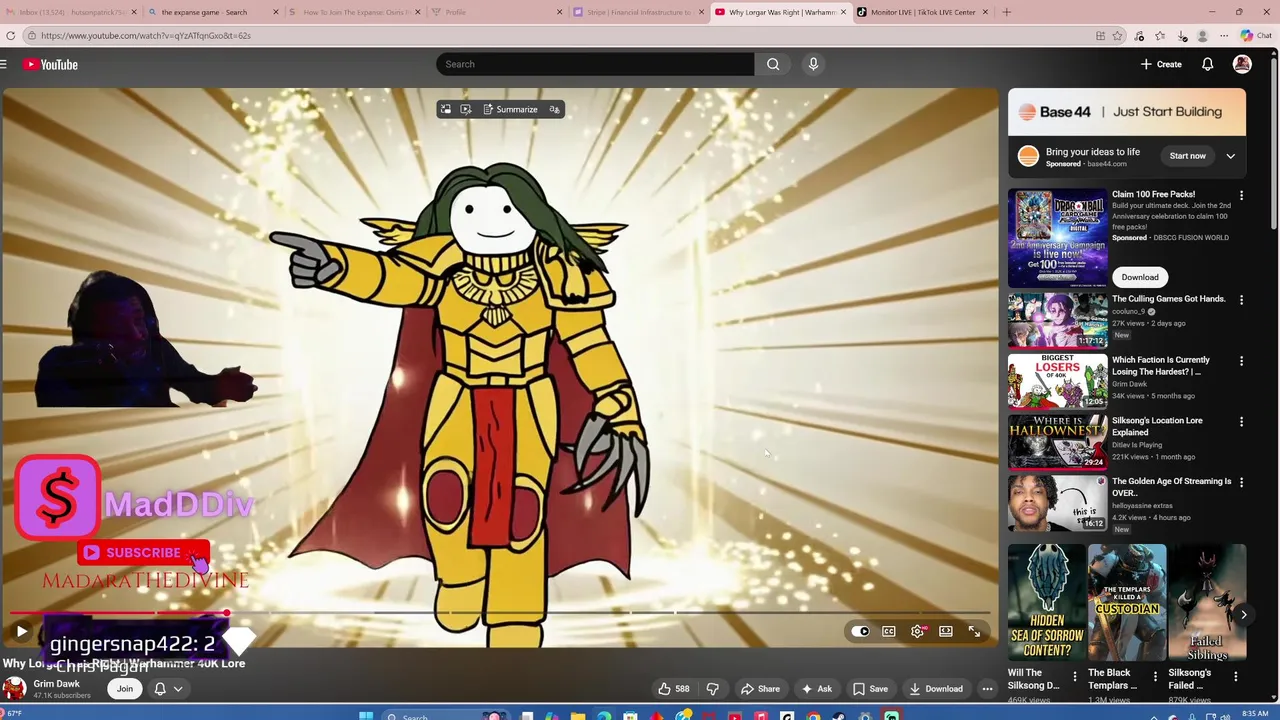The height and width of the screenshot is (720, 1280).
Task: Switch to Monitor LIVE TikTok tab
Action: point(922,12)
